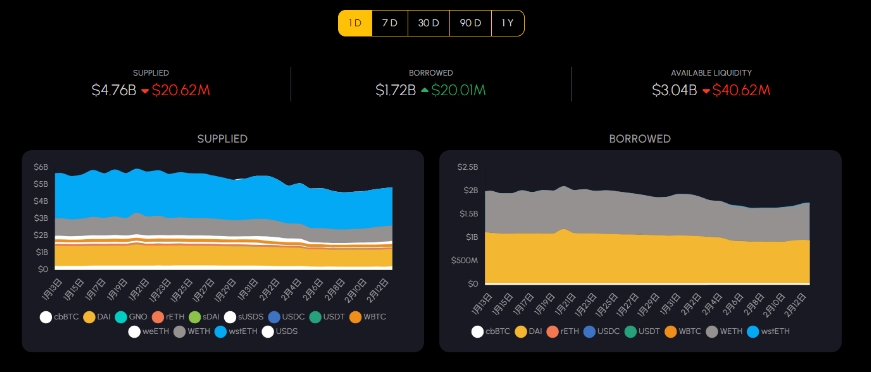
Task: Switch to the 30D time range
Action: pyautogui.click(x=428, y=23)
